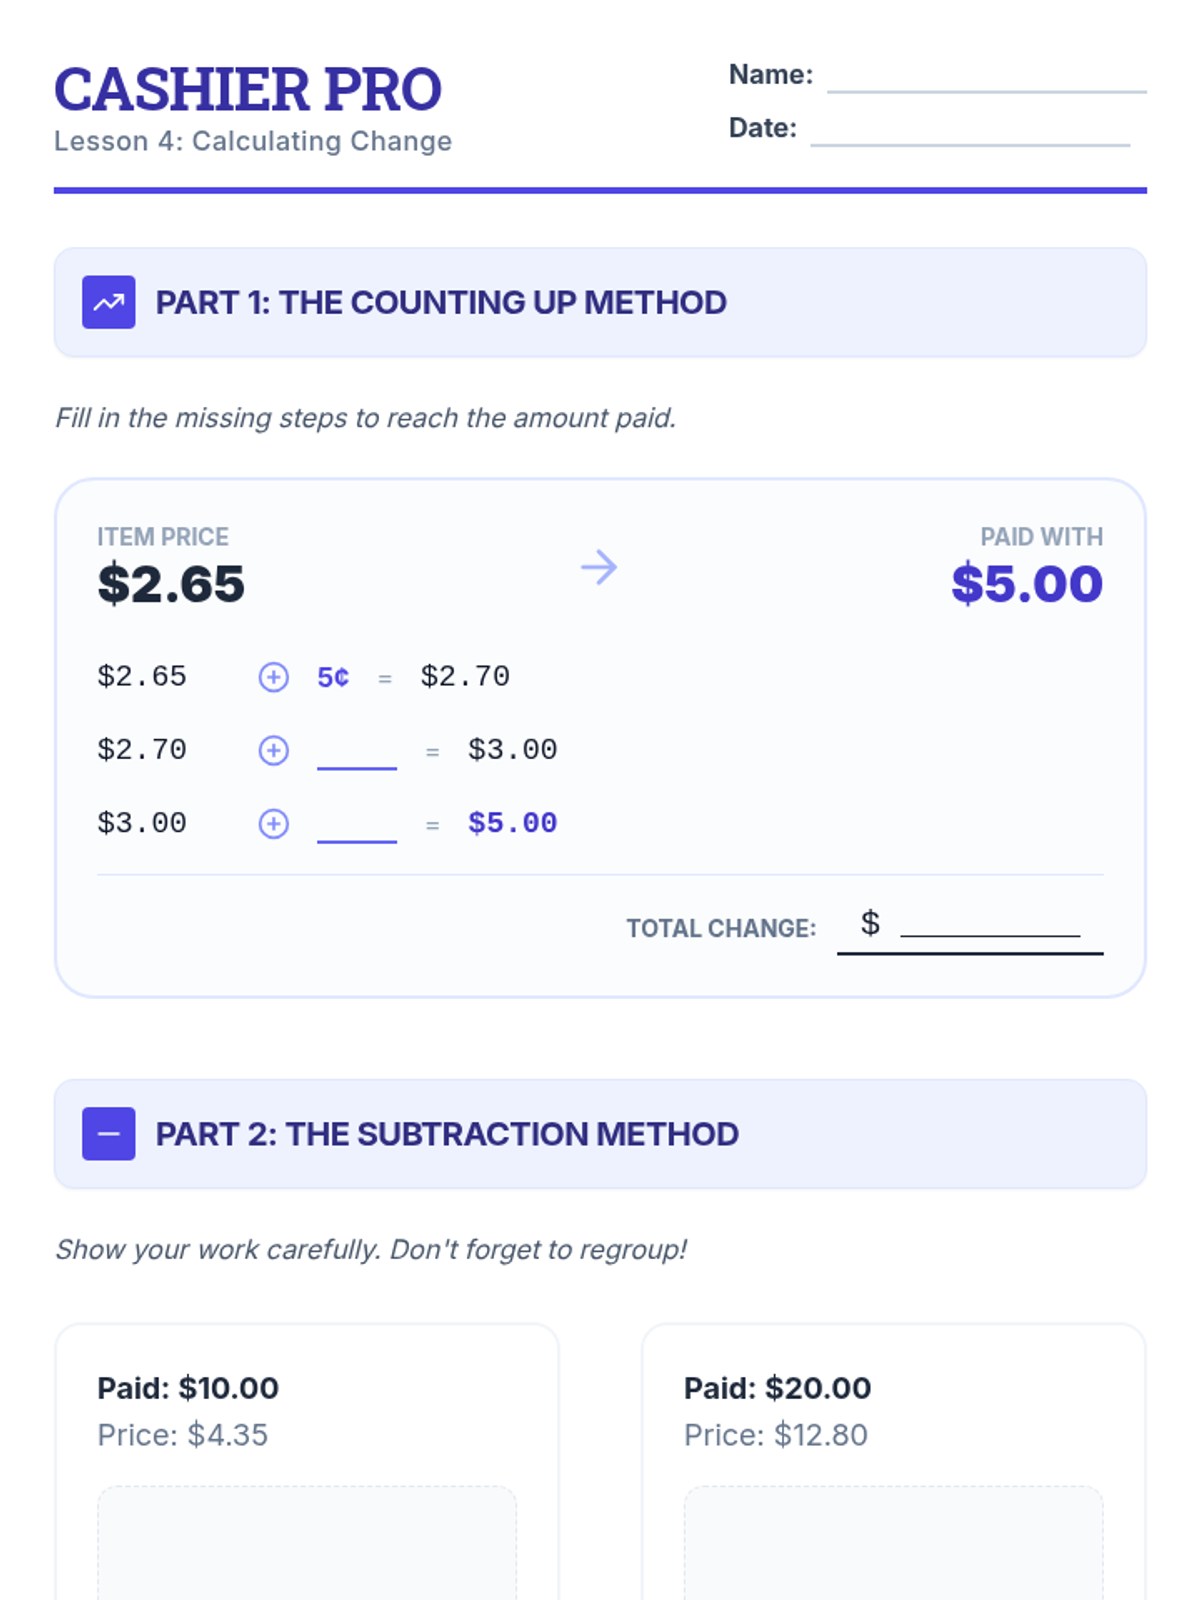Click the $5.00 Paid With amount
This screenshot has width=1200, height=1600.
click(x=1027, y=584)
